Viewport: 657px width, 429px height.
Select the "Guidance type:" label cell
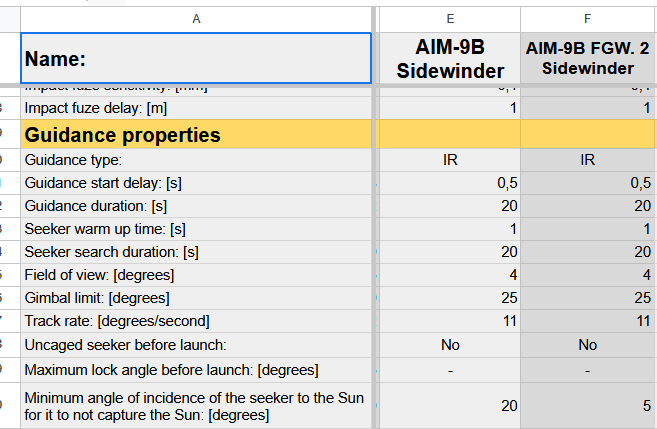pos(196,160)
